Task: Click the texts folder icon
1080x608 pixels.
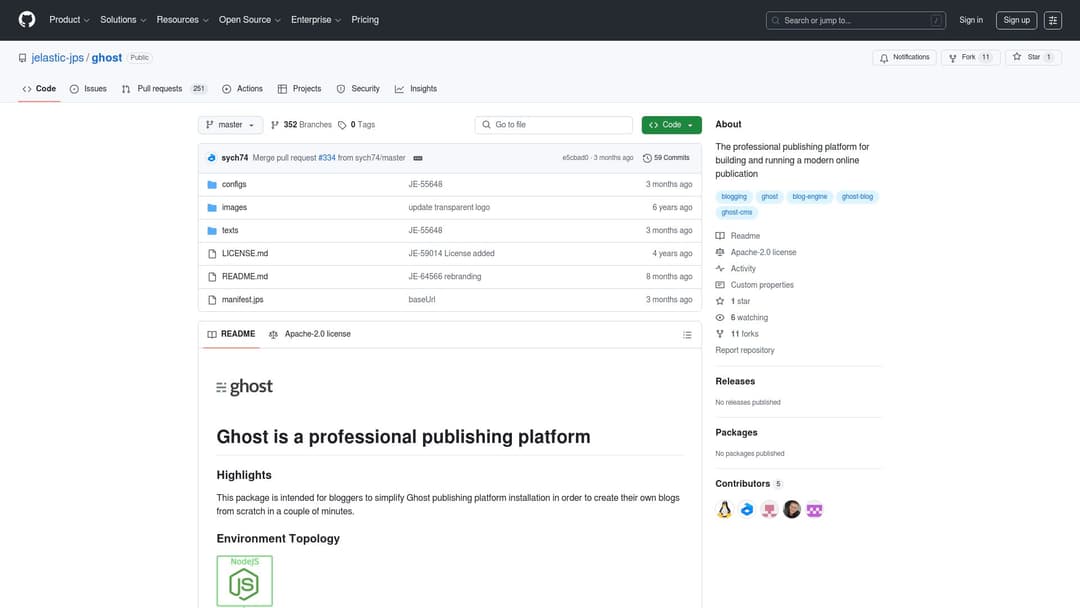Action: 212,231
